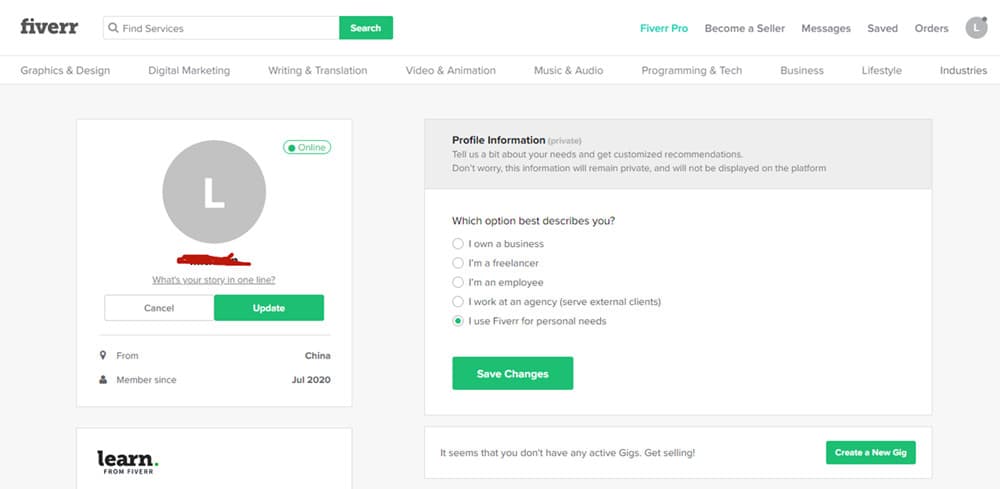Select 'I'm a freelancer' option
Screen dimensions: 1000x489
[x=458, y=263]
